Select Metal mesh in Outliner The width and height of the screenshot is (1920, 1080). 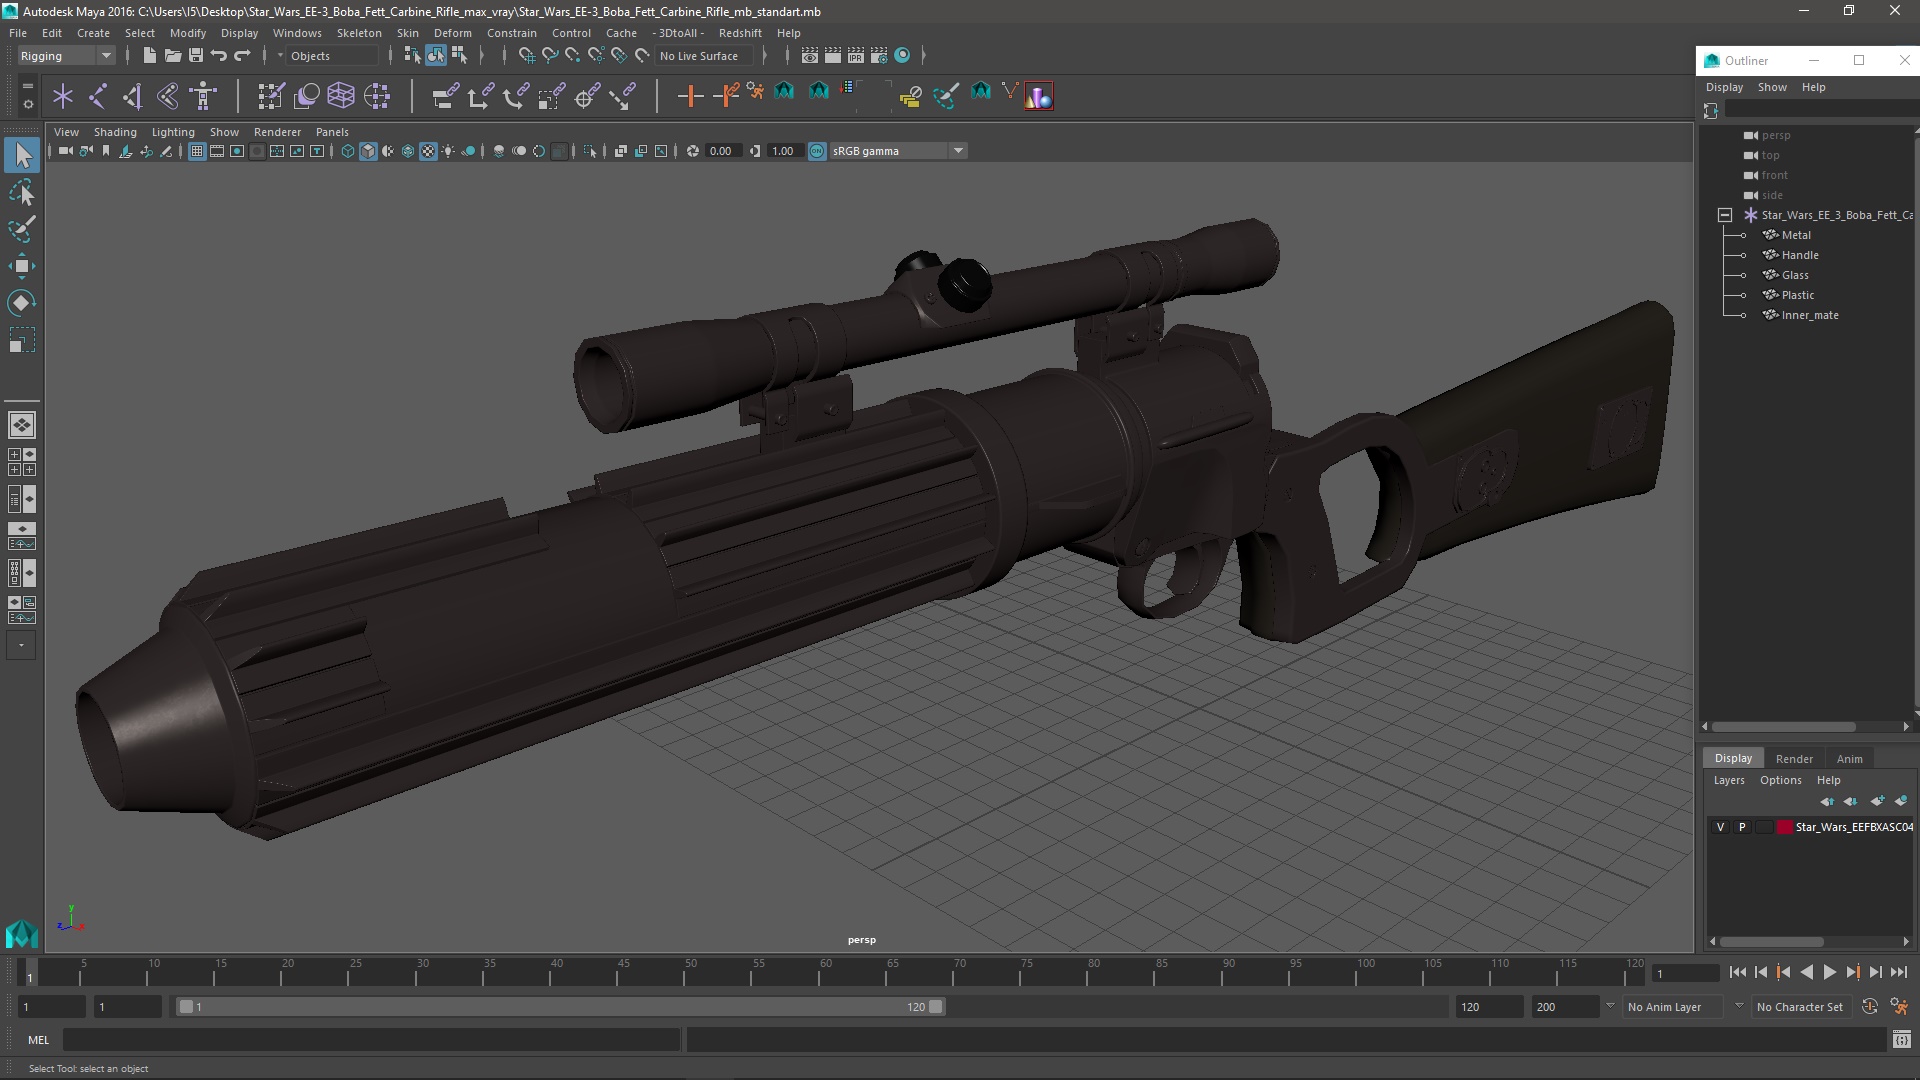1796,235
